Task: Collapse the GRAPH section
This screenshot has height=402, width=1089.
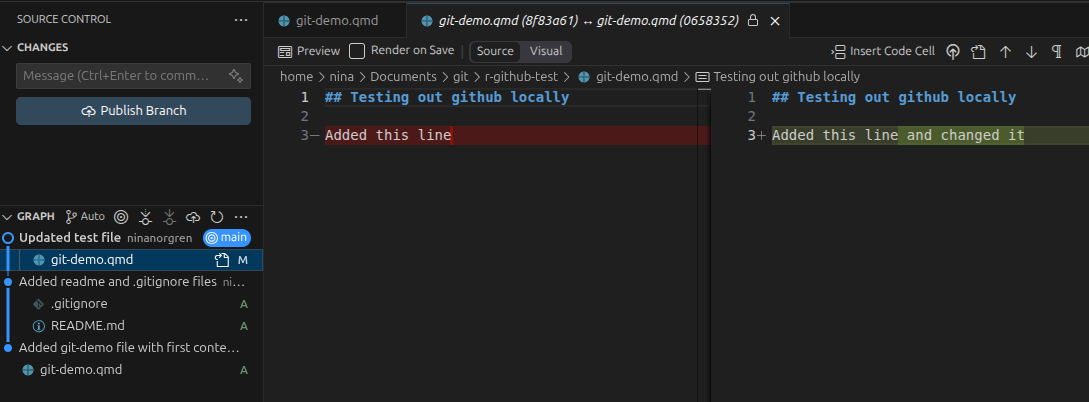Action: point(8,217)
